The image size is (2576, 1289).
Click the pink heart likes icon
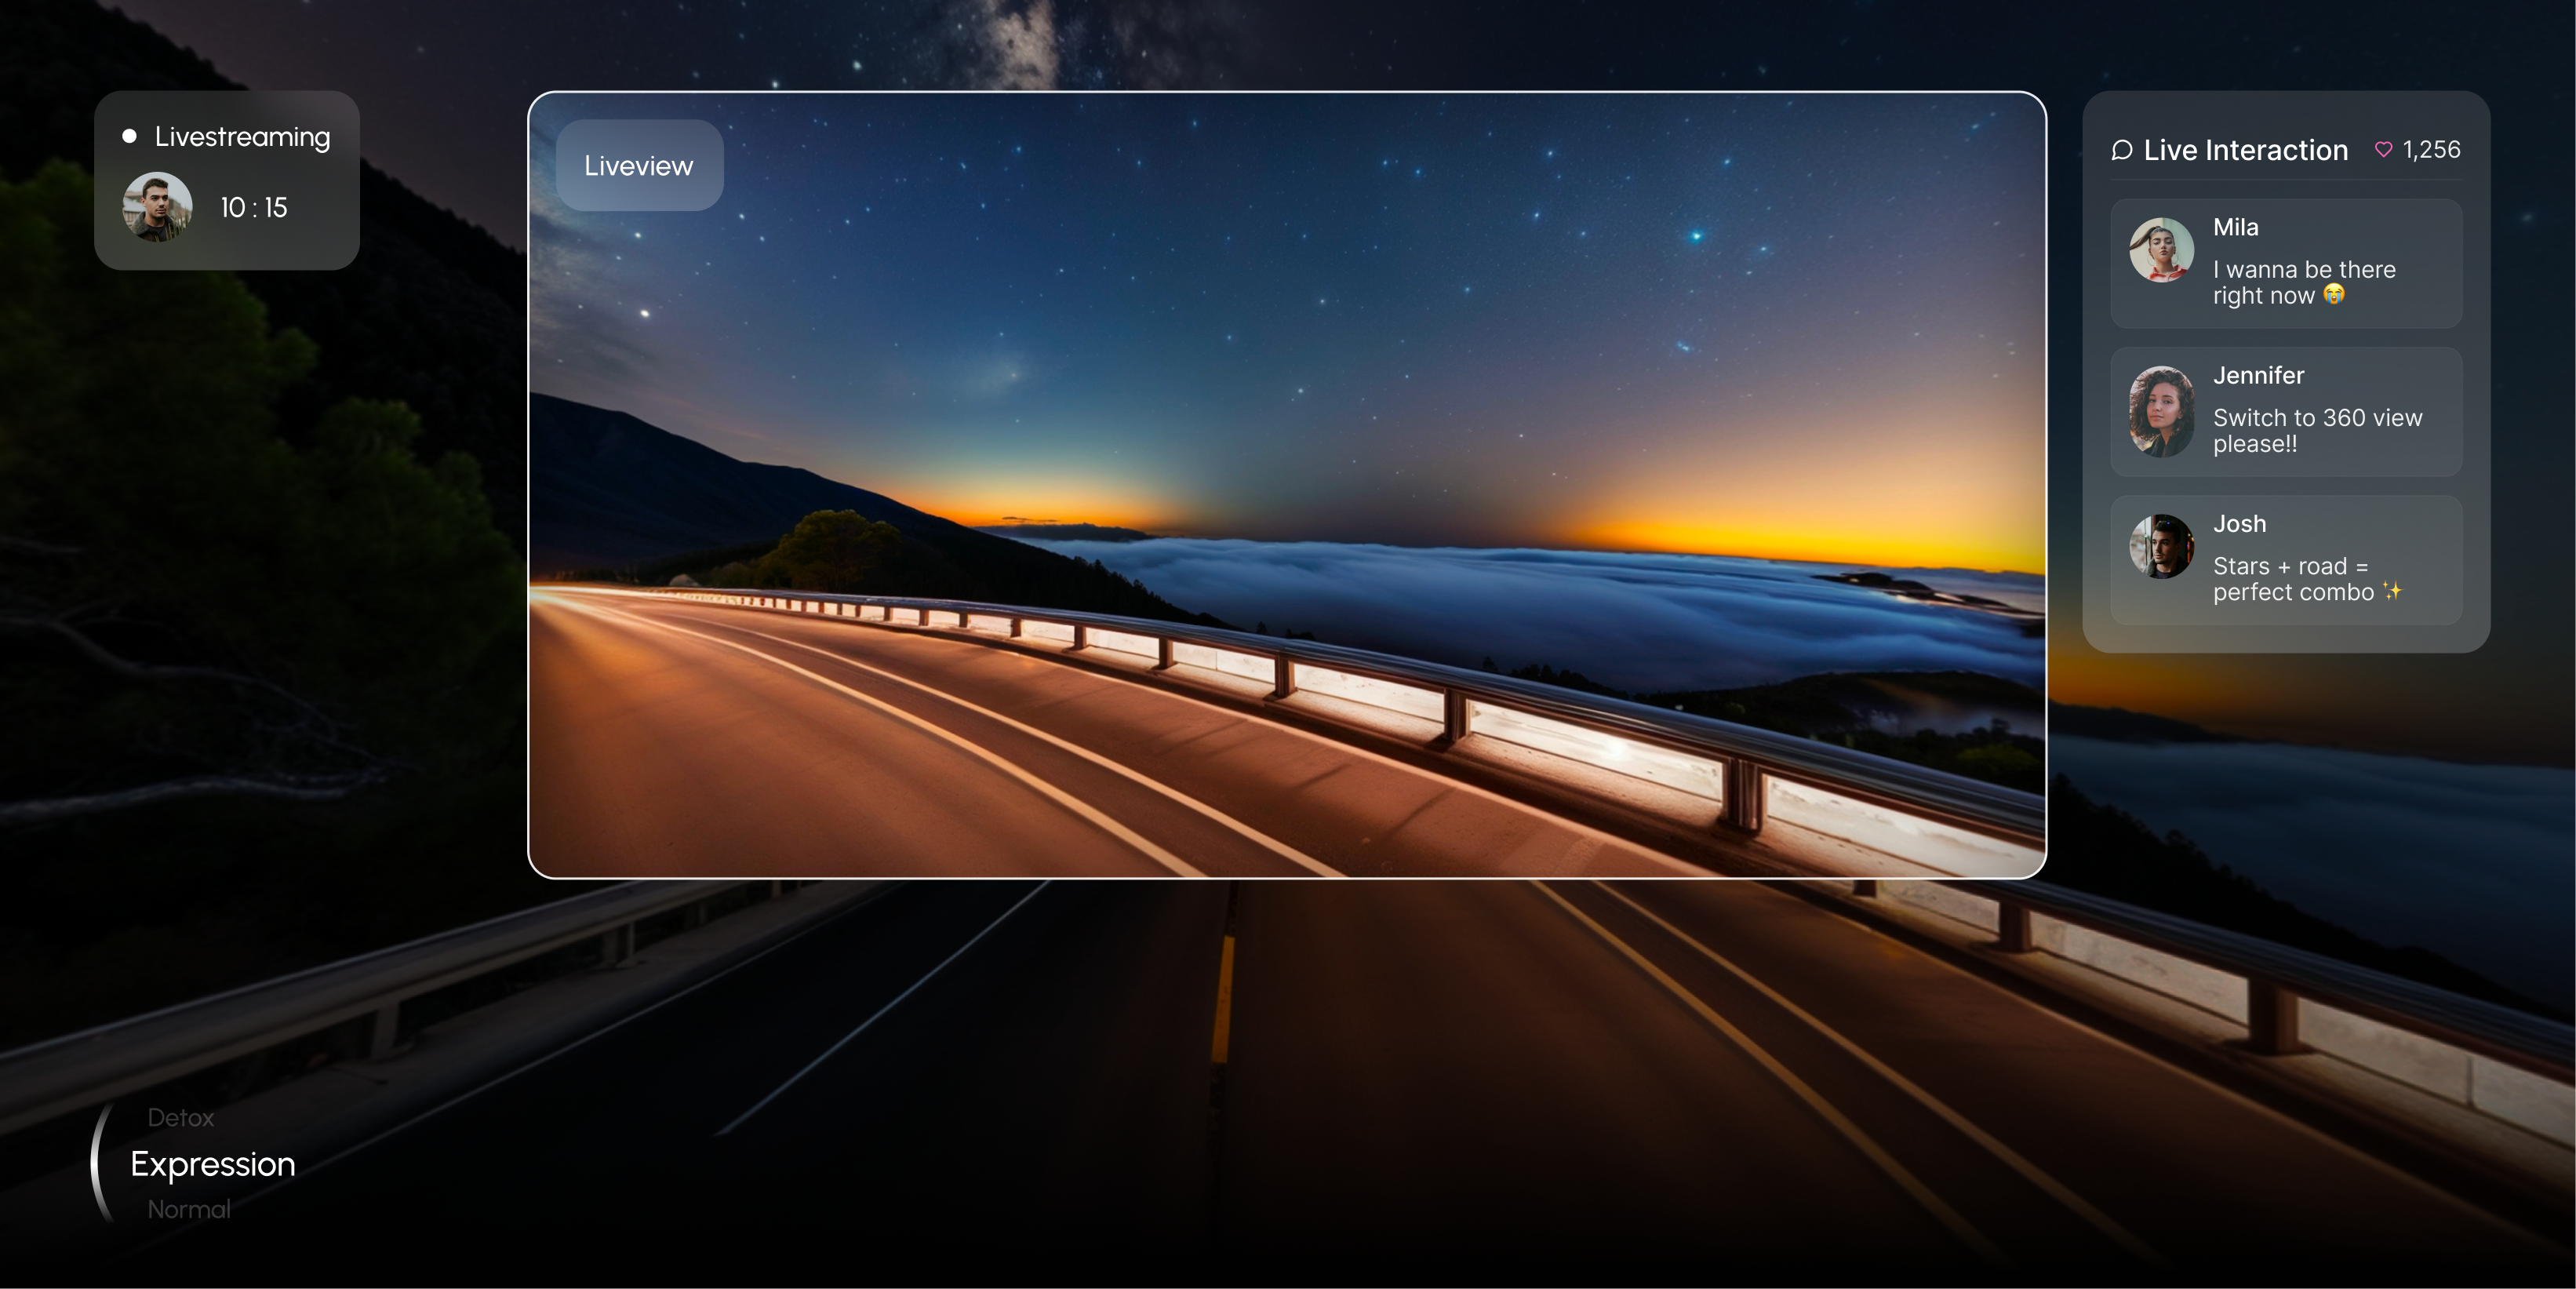click(x=2383, y=150)
